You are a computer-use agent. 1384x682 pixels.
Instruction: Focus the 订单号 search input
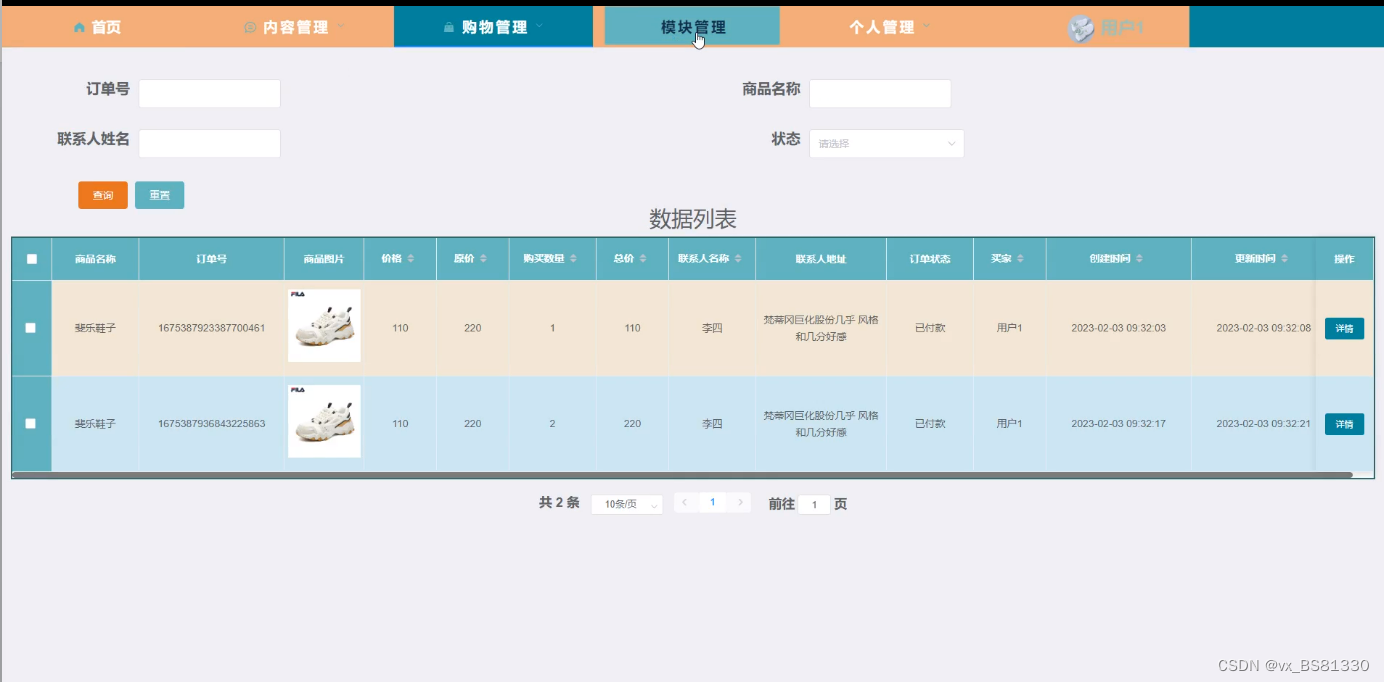209,94
